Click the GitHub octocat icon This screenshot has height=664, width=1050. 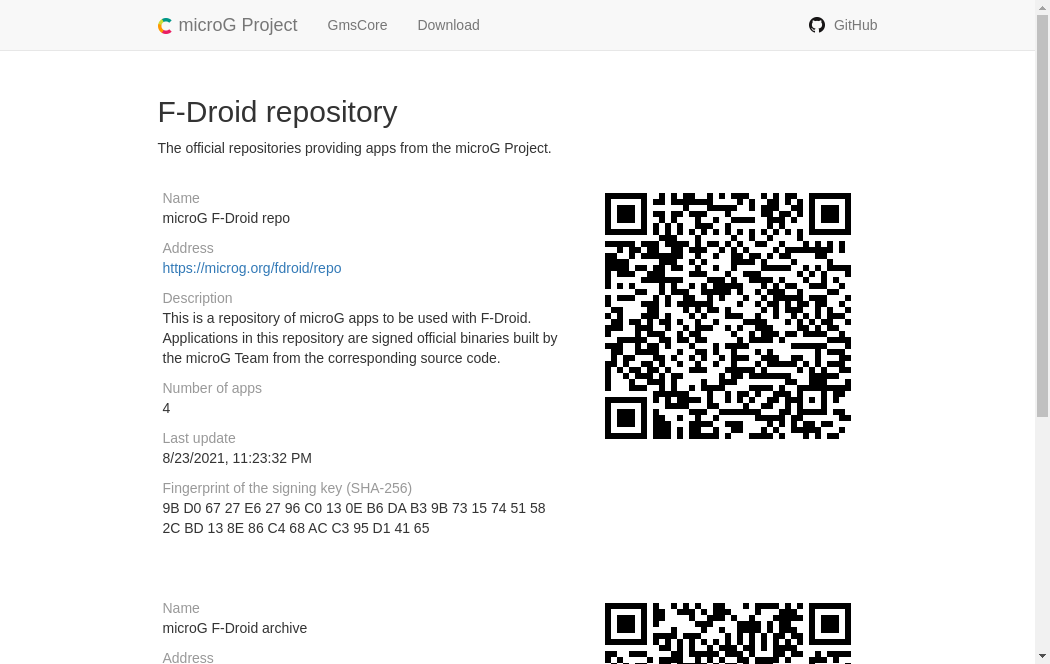point(817,25)
